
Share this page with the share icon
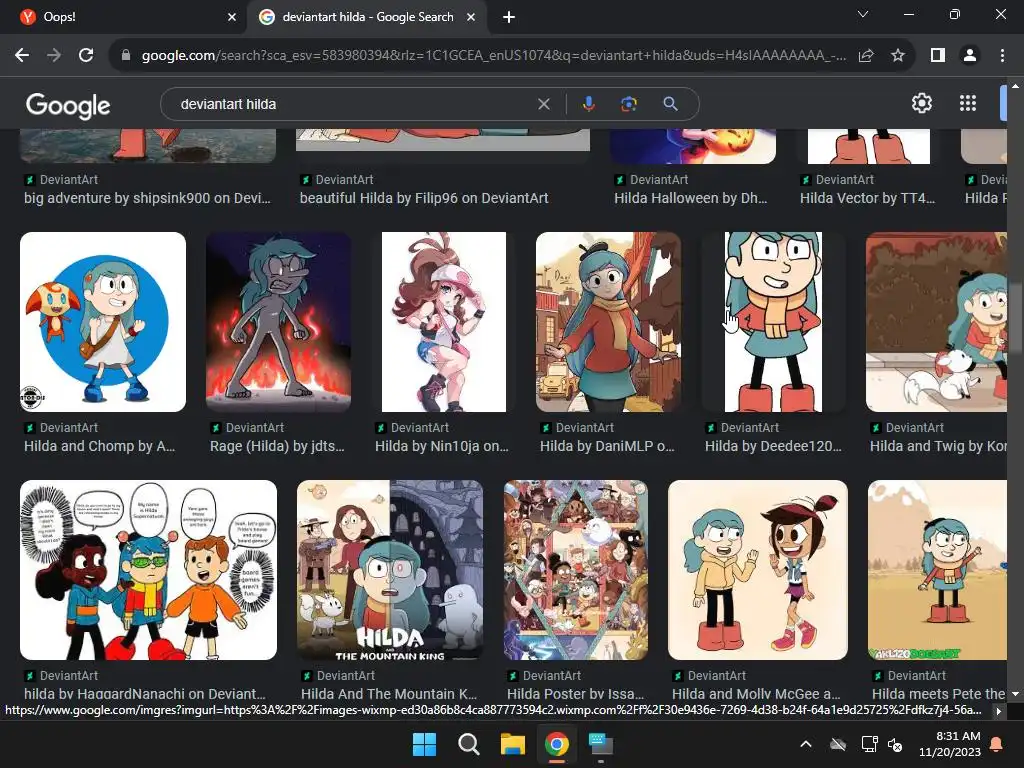pos(866,56)
